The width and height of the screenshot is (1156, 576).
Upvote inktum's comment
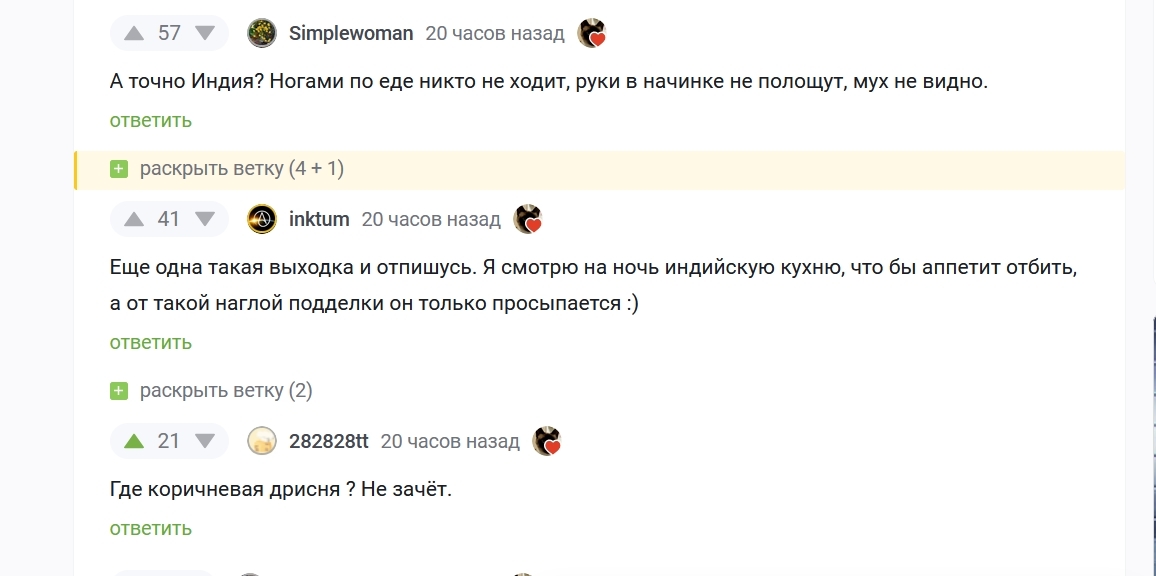pyautogui.click(x=135, y=219)
